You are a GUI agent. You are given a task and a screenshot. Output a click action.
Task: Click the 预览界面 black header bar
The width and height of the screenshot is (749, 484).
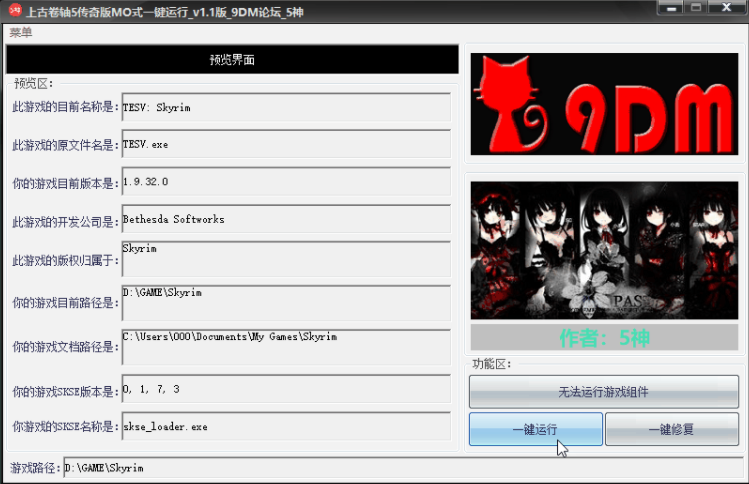tap(232, 59)
